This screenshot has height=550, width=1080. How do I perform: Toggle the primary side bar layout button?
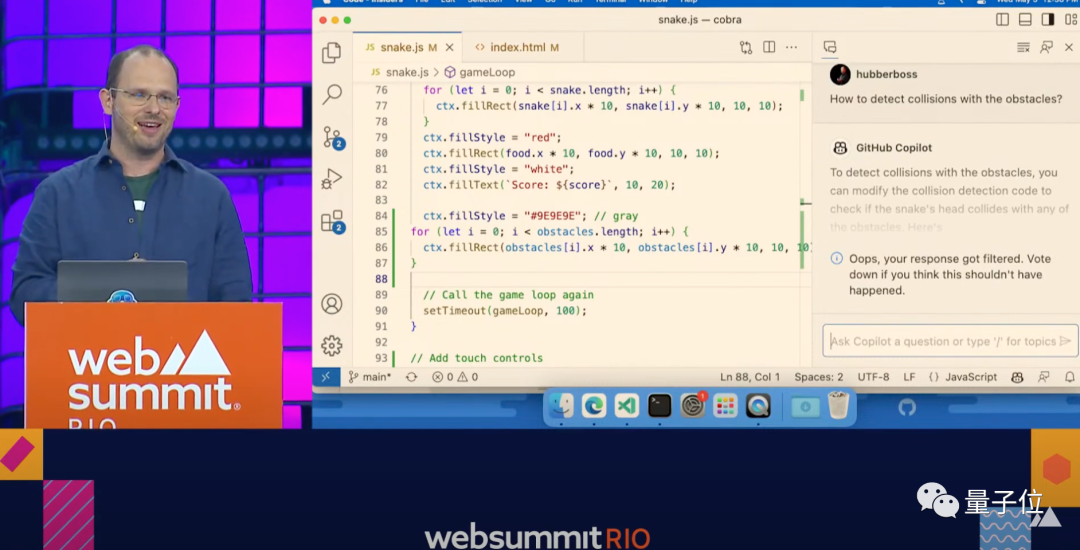click(1003, 19)
